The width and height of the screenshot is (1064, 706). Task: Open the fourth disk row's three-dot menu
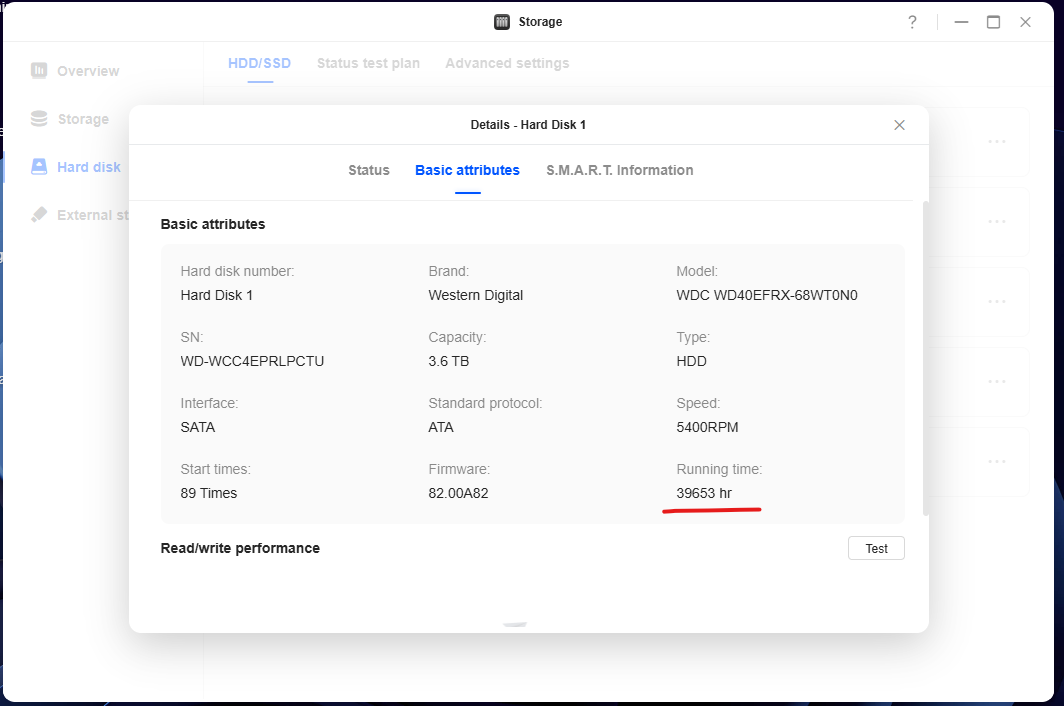pyautogui.click(x=997, y=382)
